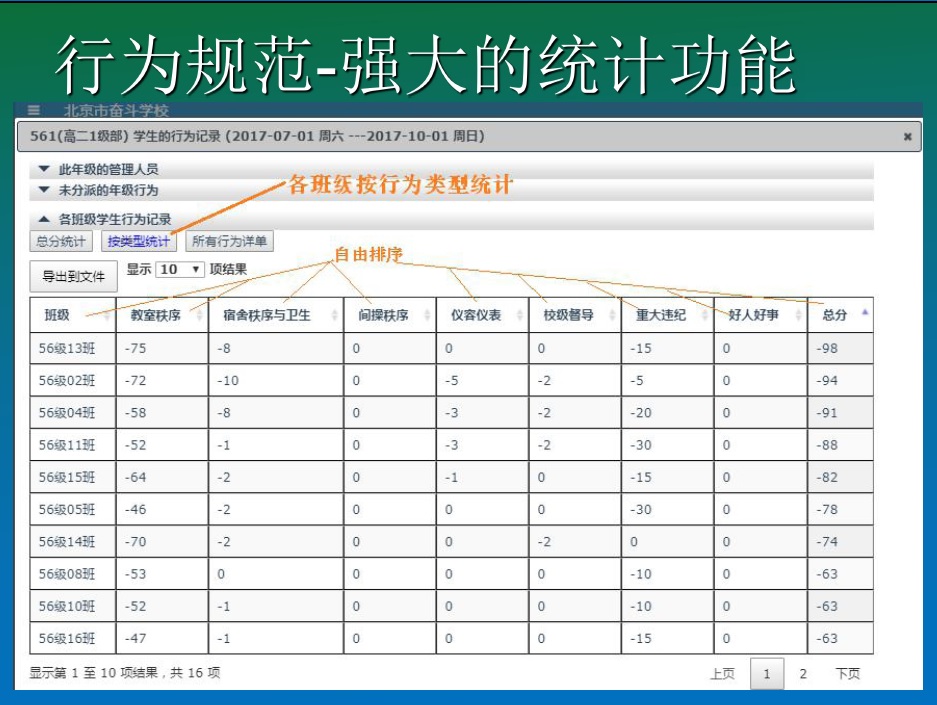
Task: Switch to 所有行为详单 tab
Action: [x=229, y=241]
